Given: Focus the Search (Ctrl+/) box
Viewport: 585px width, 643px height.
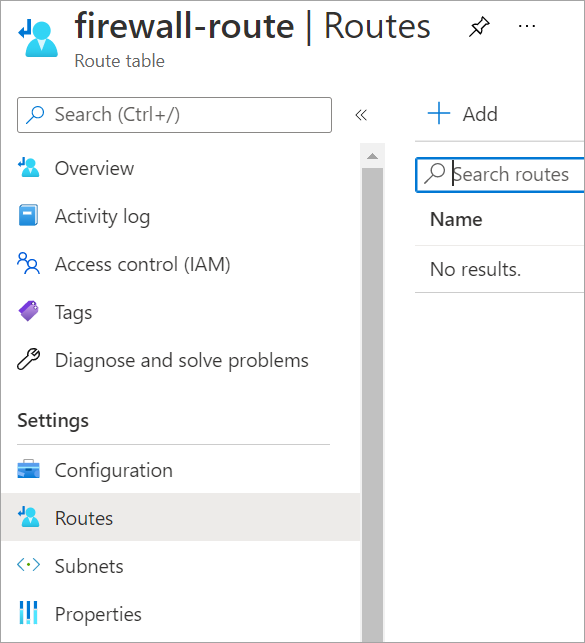Looking at the screenshot, I should click(x=174, y=115).
